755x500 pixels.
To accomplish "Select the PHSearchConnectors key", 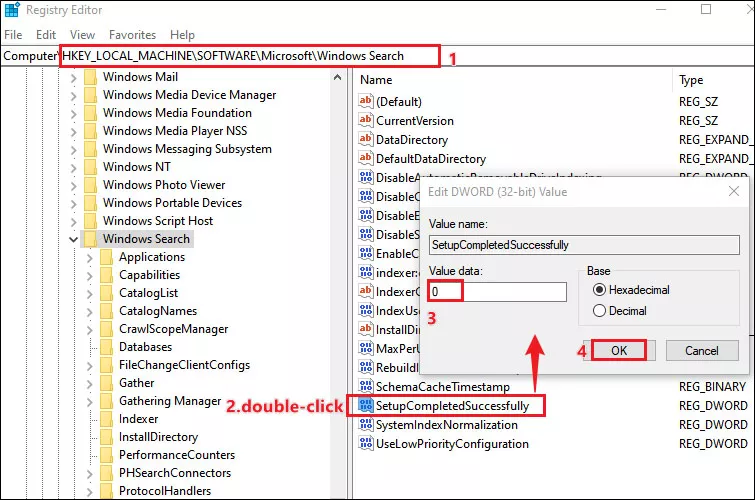I will click(x=175, y=473).
